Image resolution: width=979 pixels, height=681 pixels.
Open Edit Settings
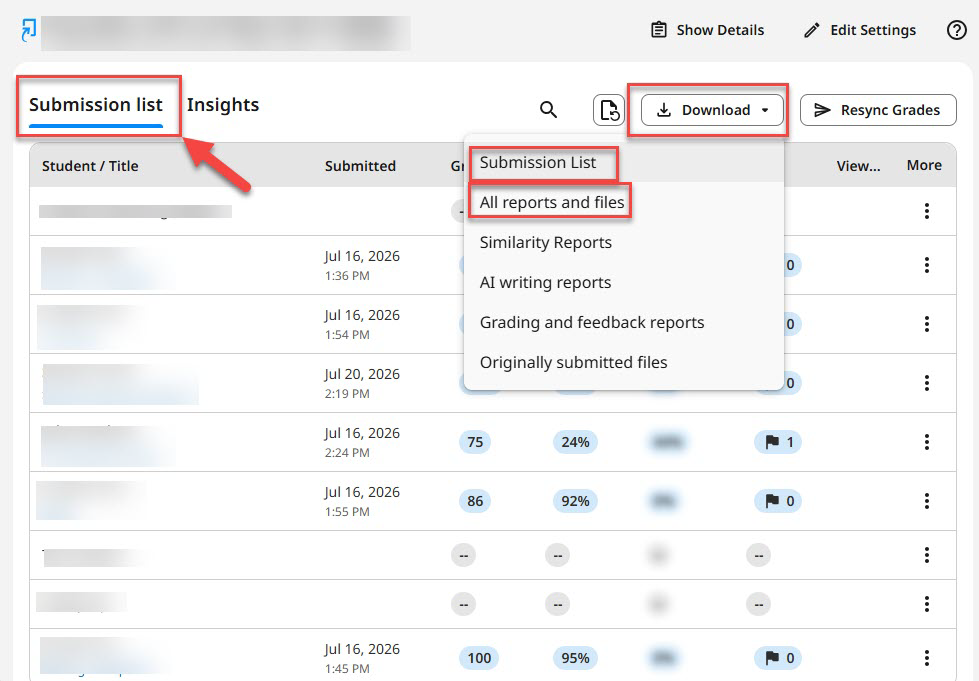click(860, 30)
